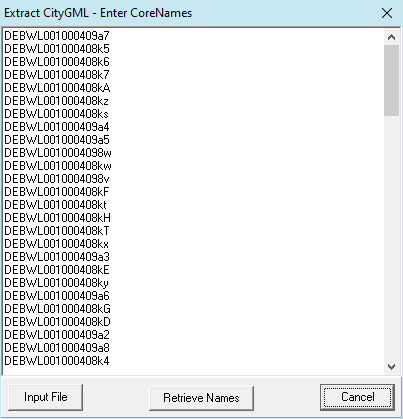This screenshot has width=403, height=419.
Task: Select line DEBWL0010004098v
Action: (57, 179)
